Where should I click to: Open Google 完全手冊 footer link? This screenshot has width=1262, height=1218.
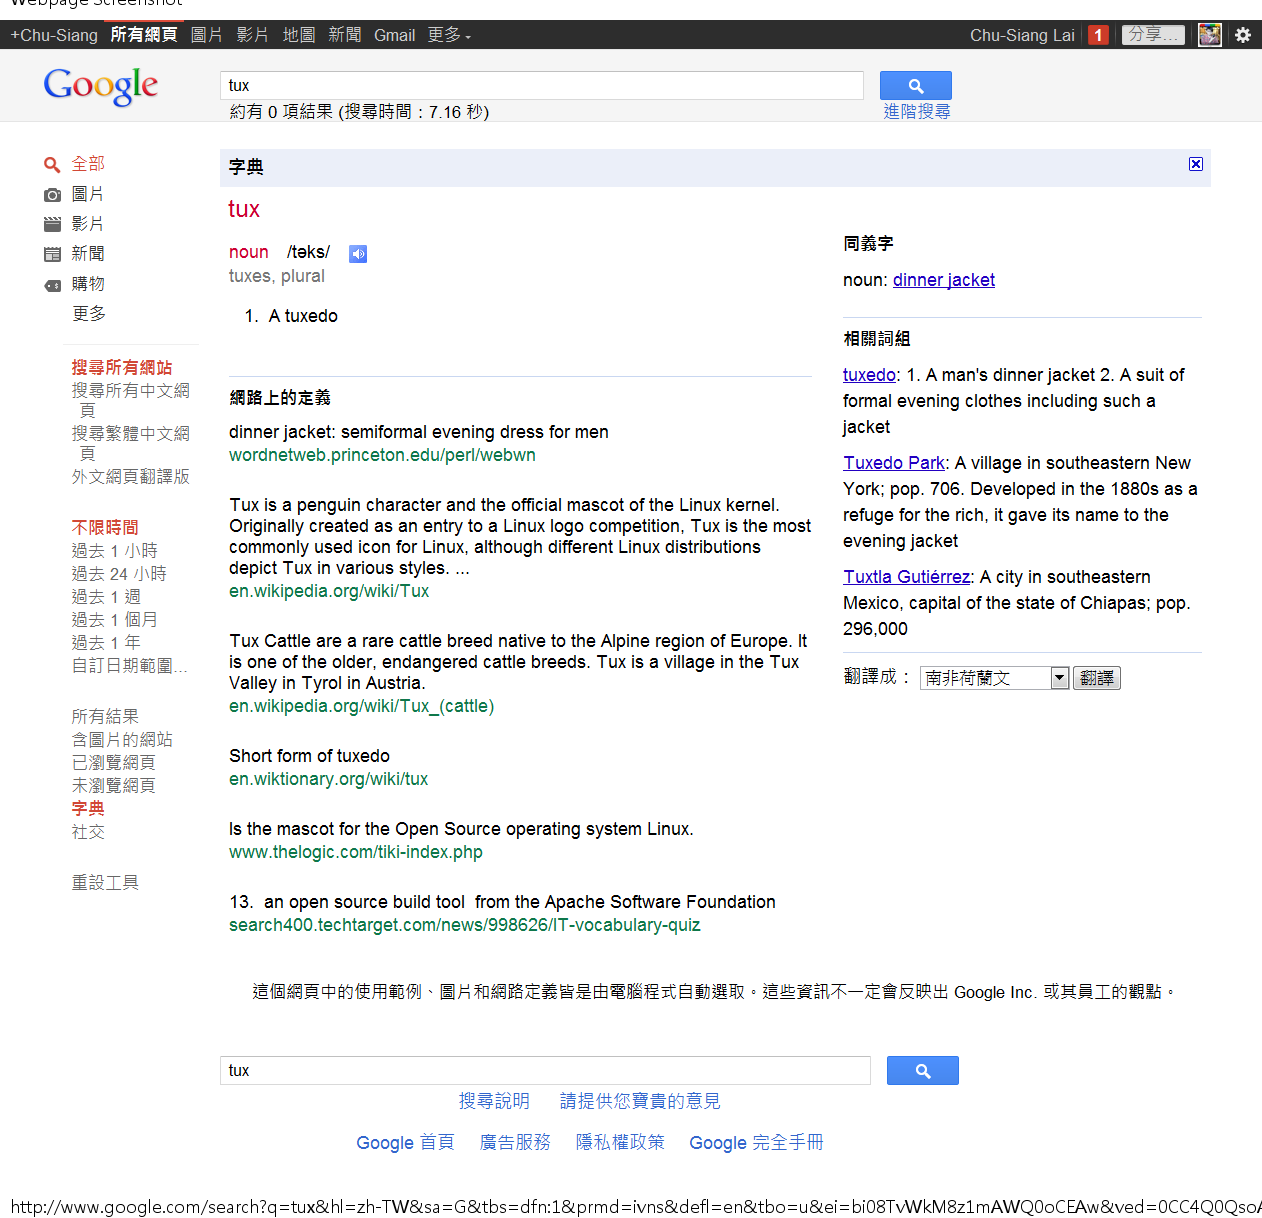[x=756, y=1142]
